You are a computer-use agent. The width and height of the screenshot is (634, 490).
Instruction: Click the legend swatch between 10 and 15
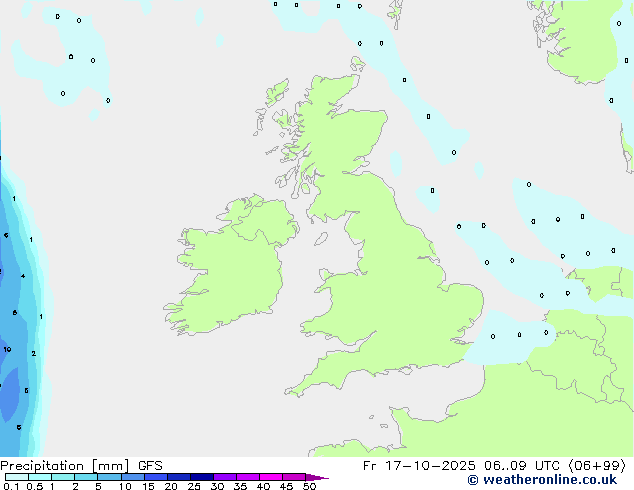click(133, 477)
